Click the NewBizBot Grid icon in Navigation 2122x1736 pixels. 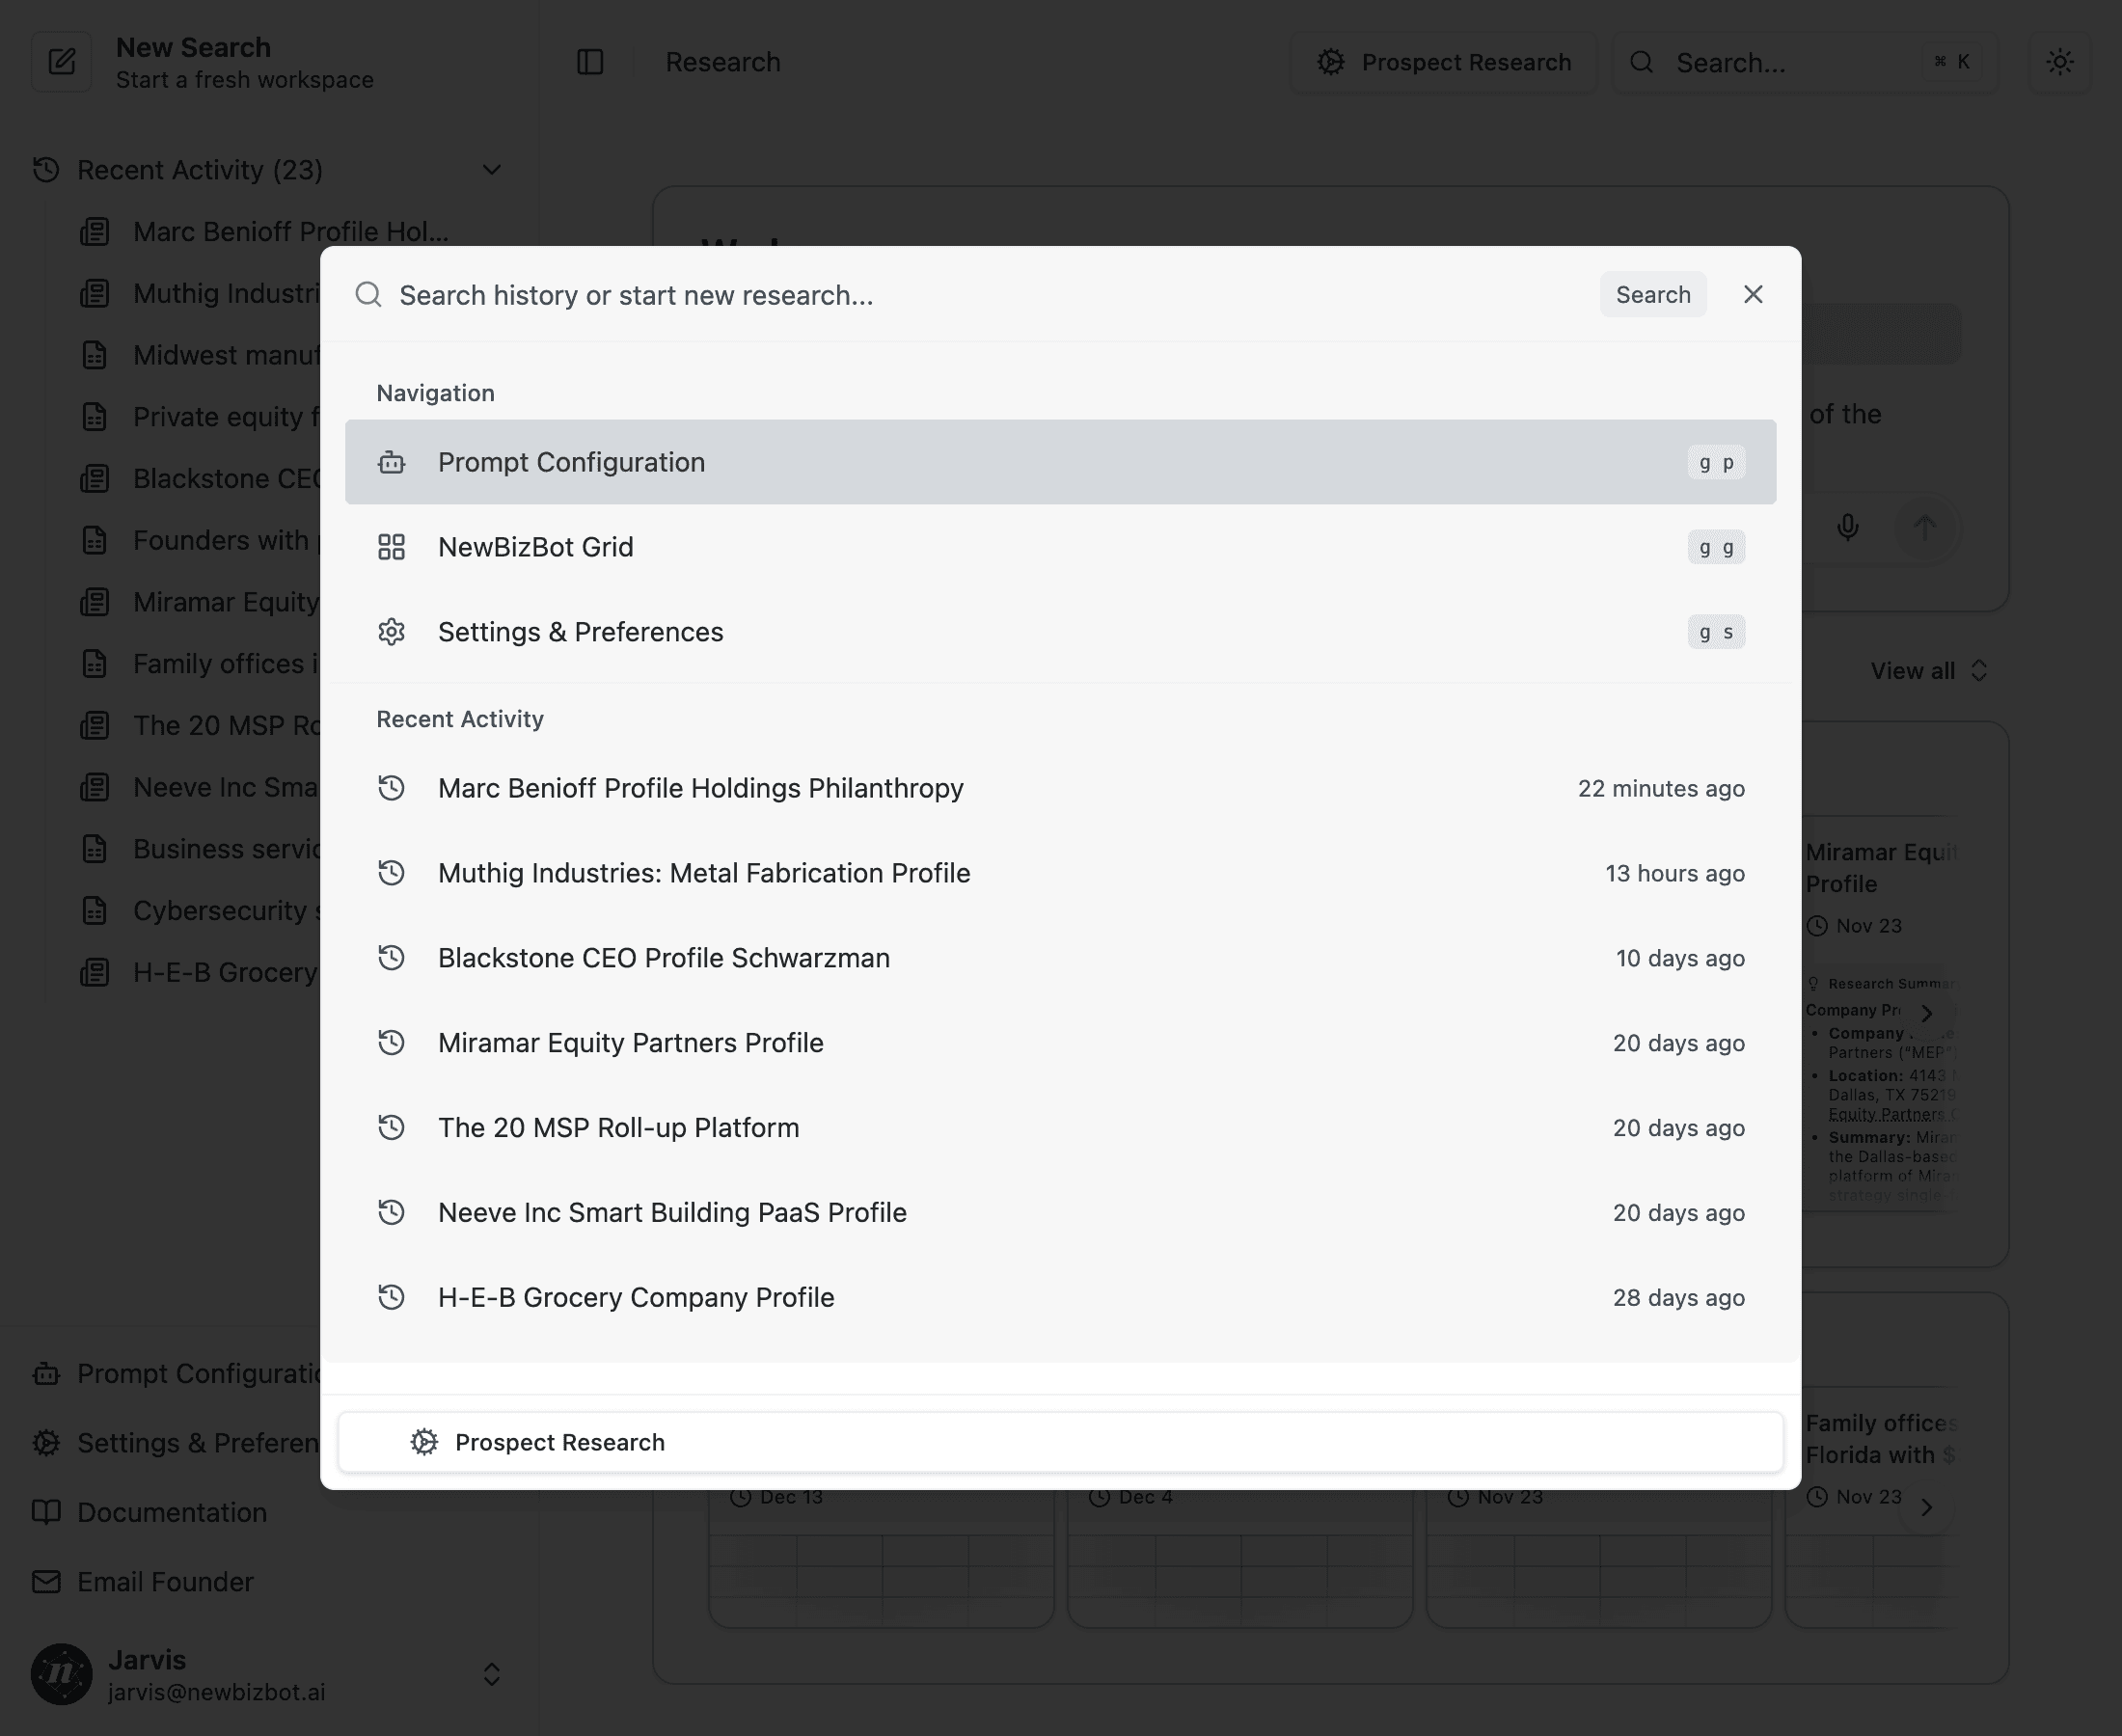coord(391,547)
